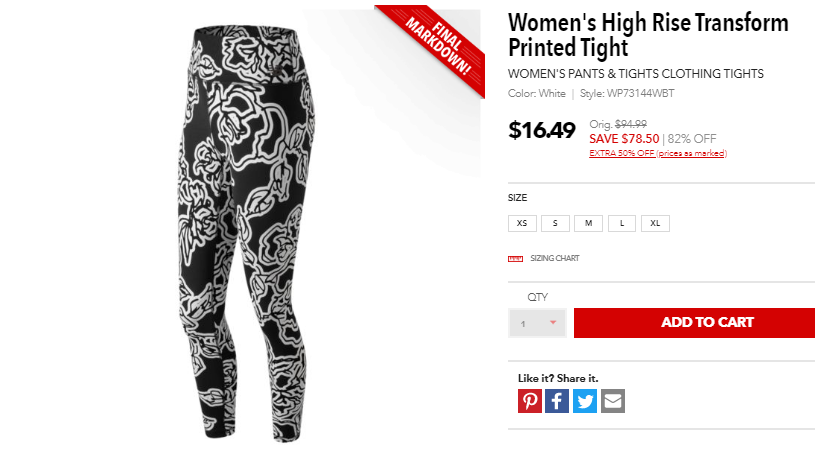Select size XS
The image size is (815, 450).
[x=522, y=223]
